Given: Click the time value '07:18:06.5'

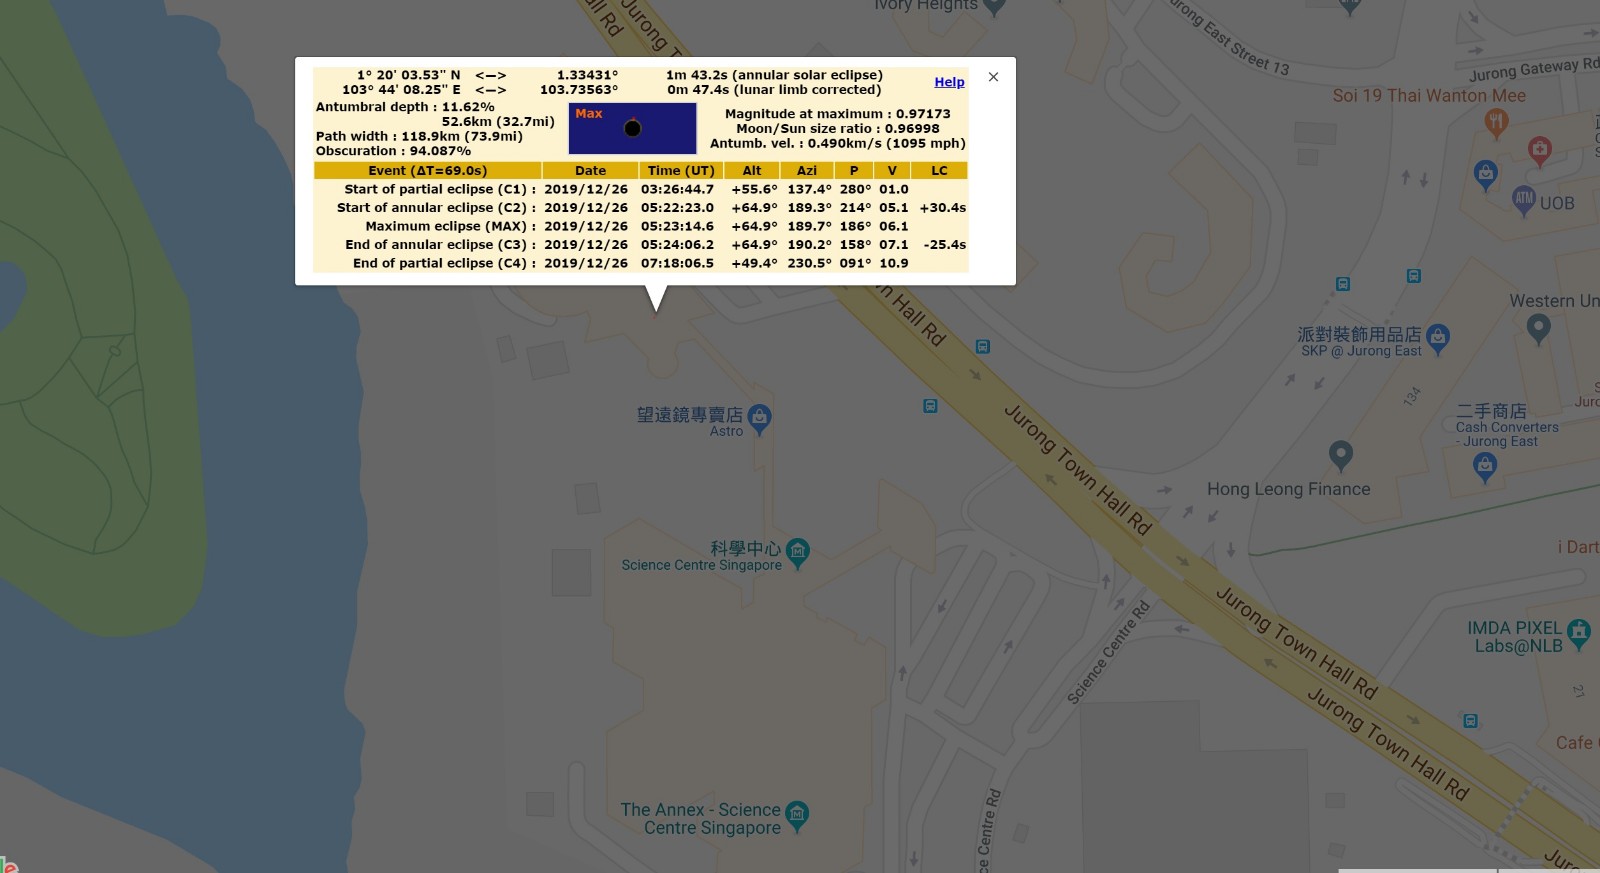Looking at the screenshot, I should tap(678, 264).
